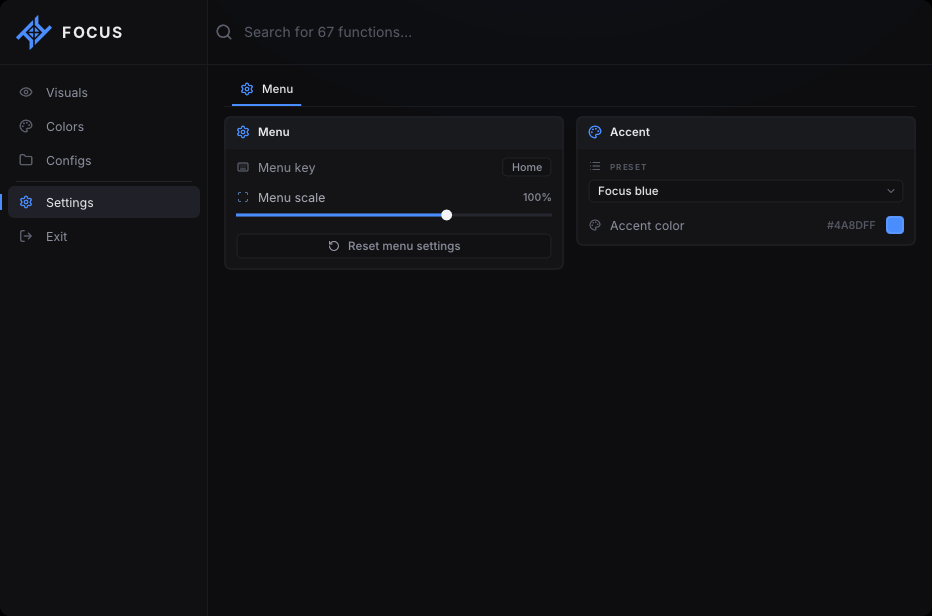The height and width of the screenshot is (616, 932).
Task: Click the palette icon in Accent header
Action: click(595, 132)
